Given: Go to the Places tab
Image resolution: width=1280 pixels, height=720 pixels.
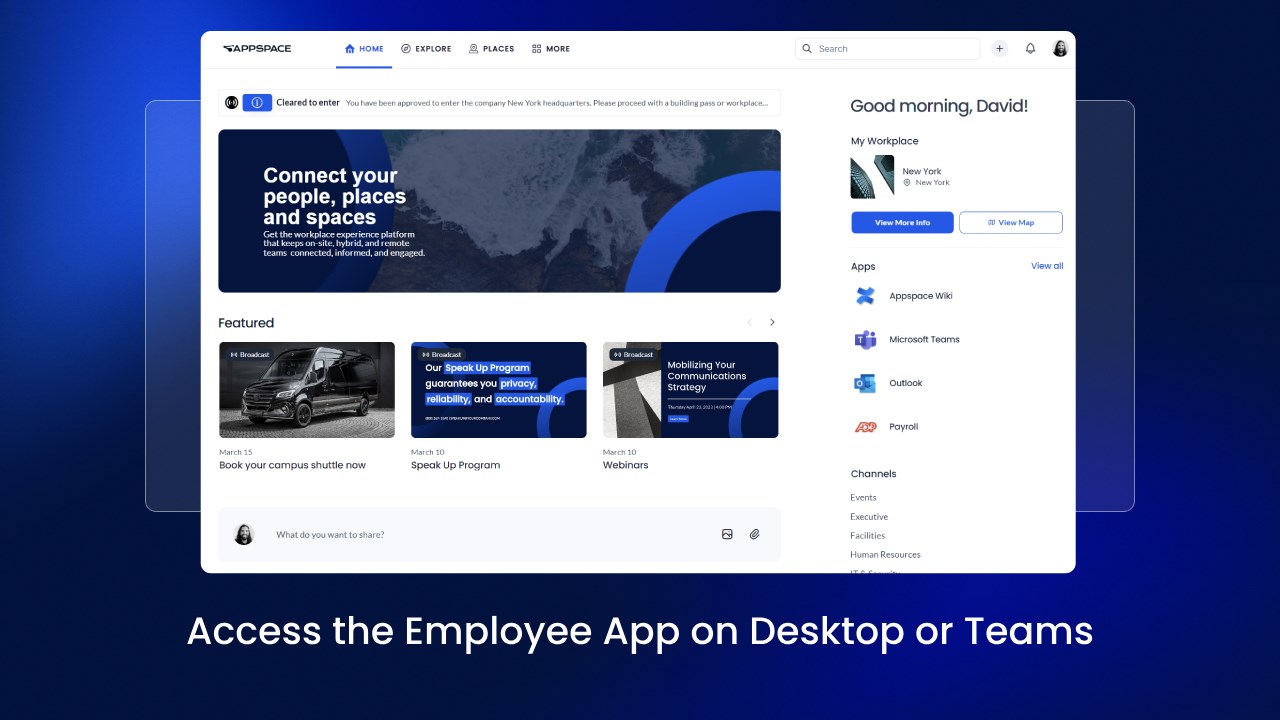Looking at the screenshot, I should click(x=491, y=48).
